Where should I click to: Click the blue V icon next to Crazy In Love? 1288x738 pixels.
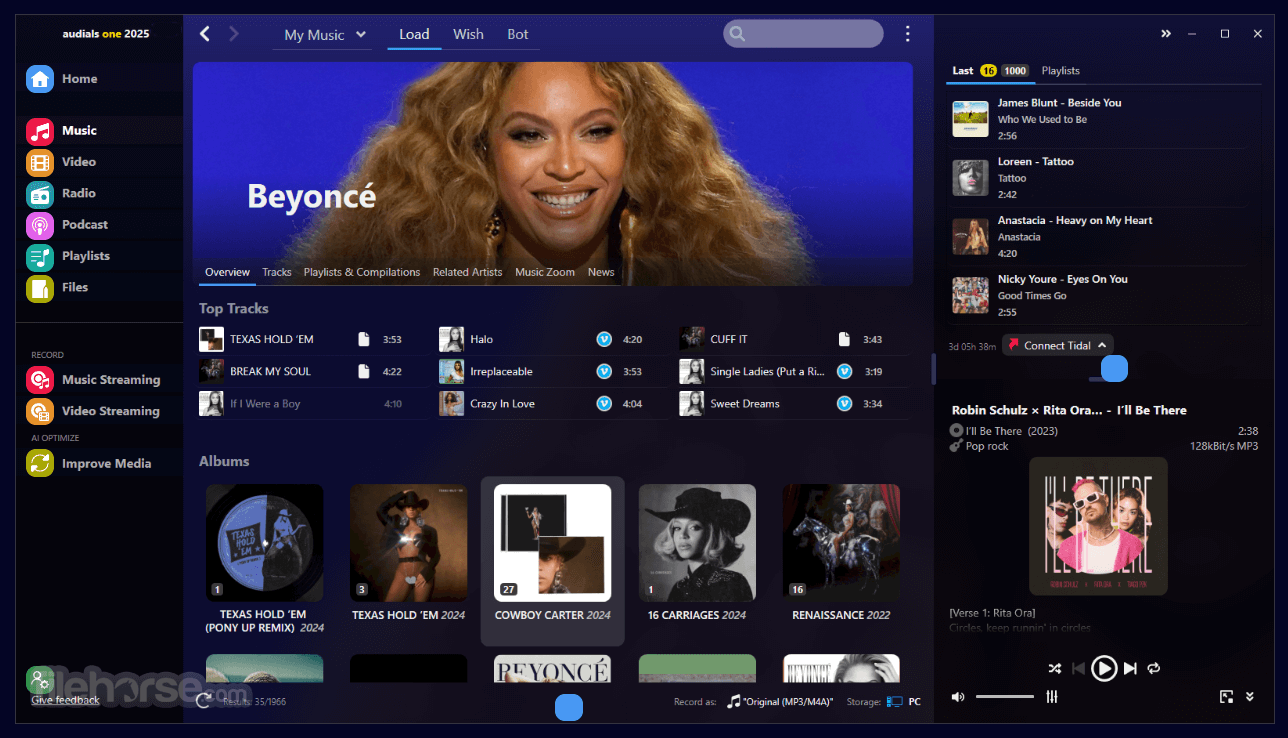tap(604, 403)
